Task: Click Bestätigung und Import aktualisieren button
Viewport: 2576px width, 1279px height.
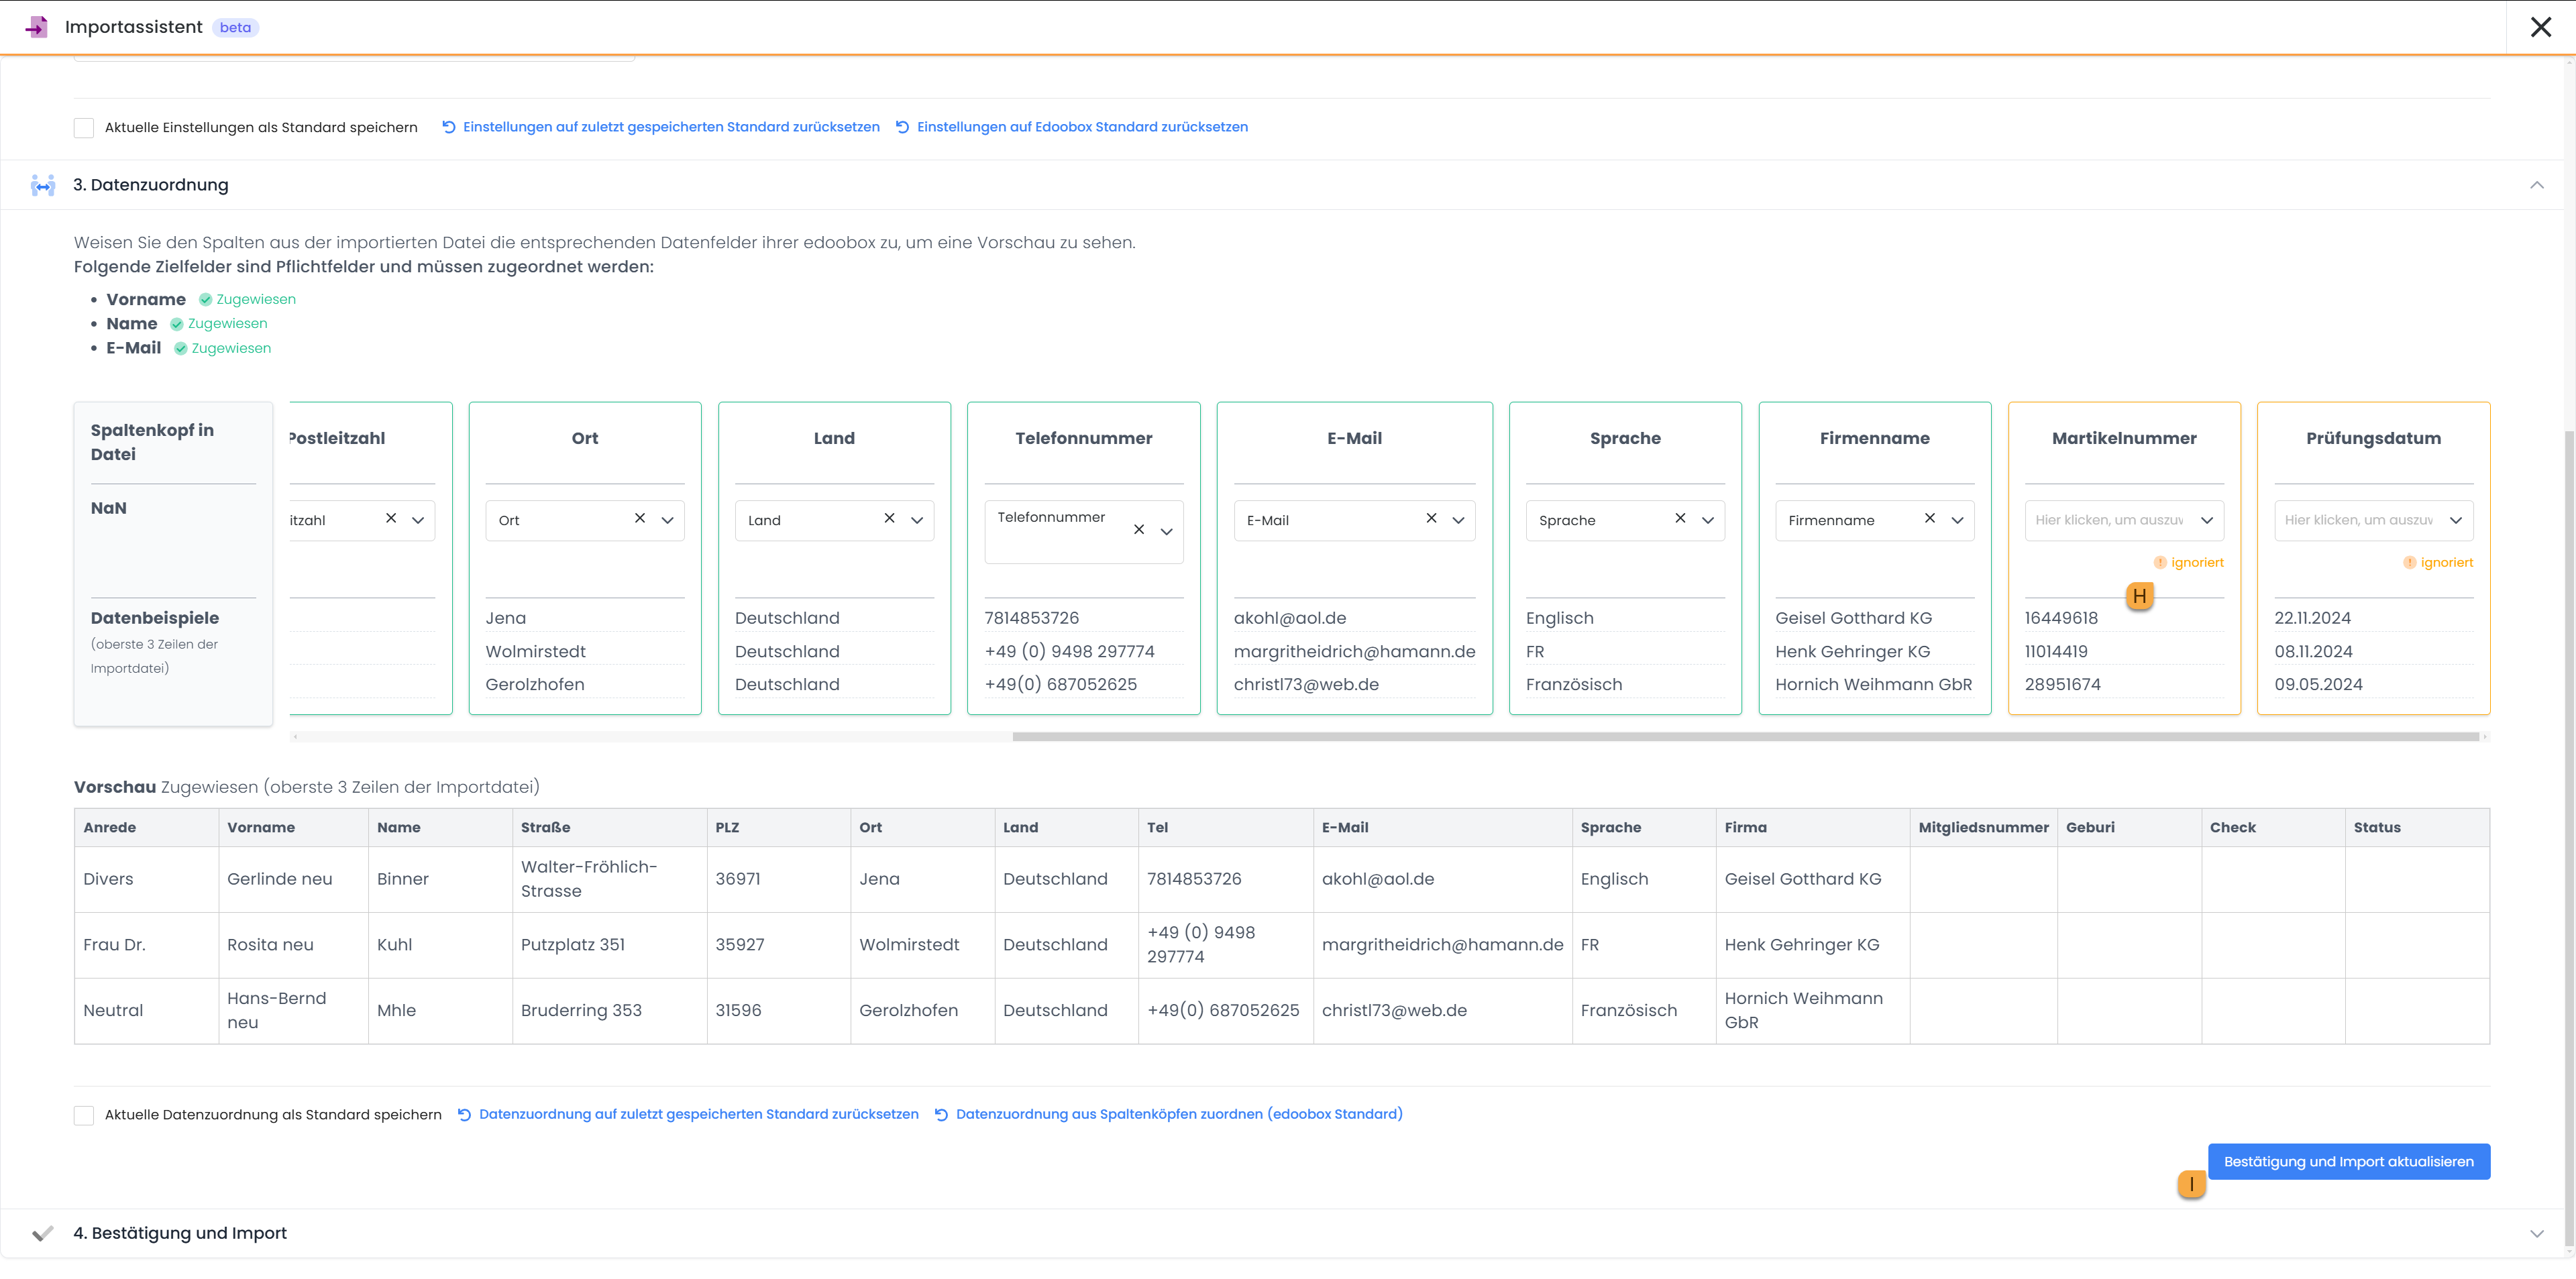Action: (x=2348, y=1161)
